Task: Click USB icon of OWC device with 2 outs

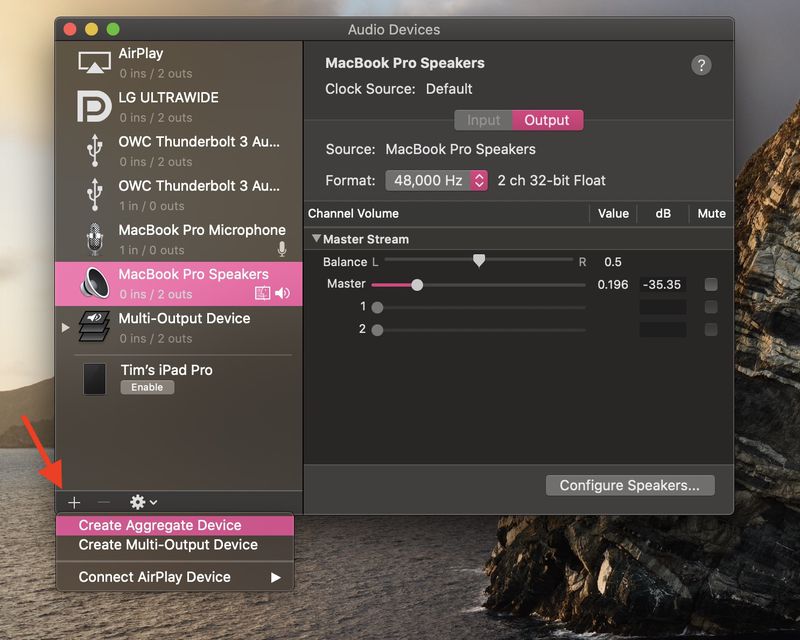Action: pyautogui.click(x=94, y=151)
